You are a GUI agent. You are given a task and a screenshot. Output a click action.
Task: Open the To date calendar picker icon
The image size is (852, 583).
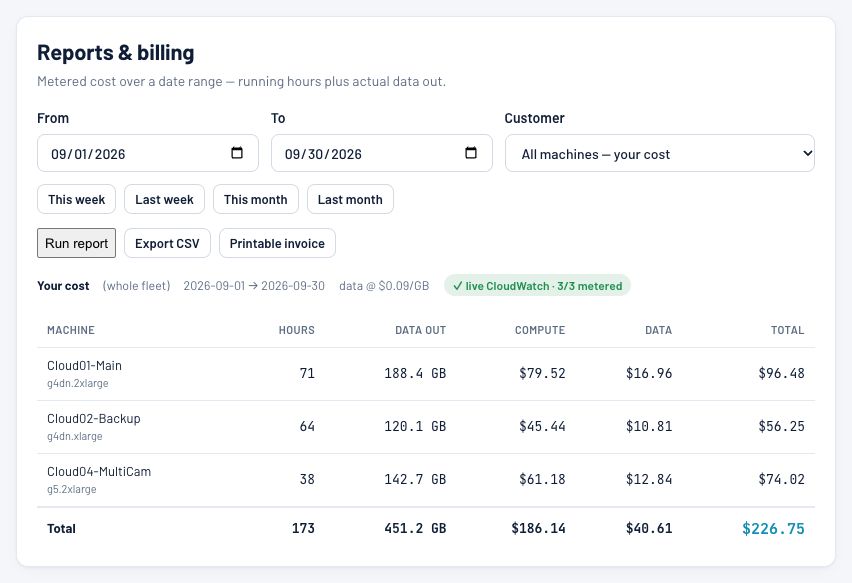(471, 153)
